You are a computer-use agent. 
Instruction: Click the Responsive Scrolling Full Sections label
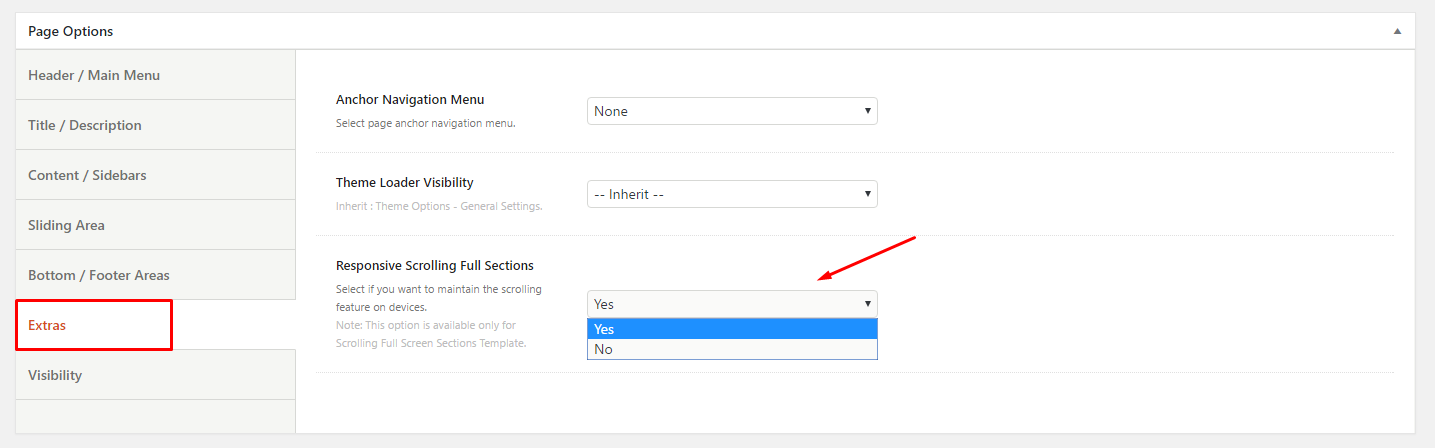435,266
